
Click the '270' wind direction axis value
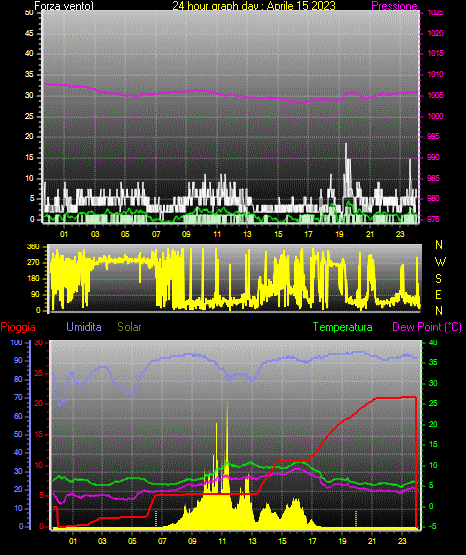[33, 263]
